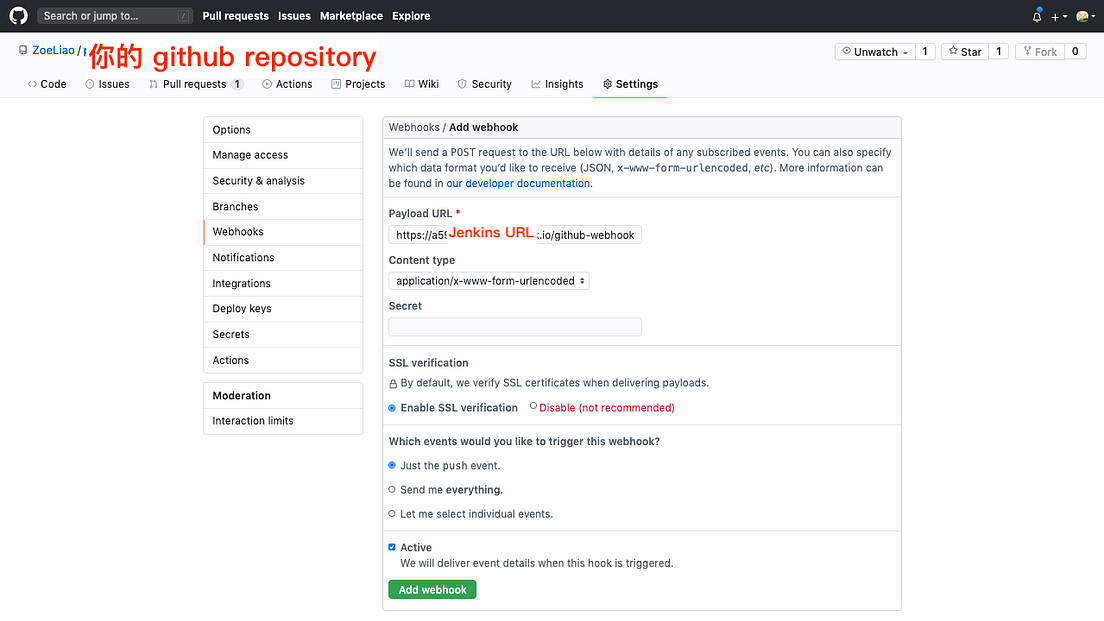Screen dimensions: 1104x621
Task: Uncheck the Active checkbox
Action: [392, 547]
